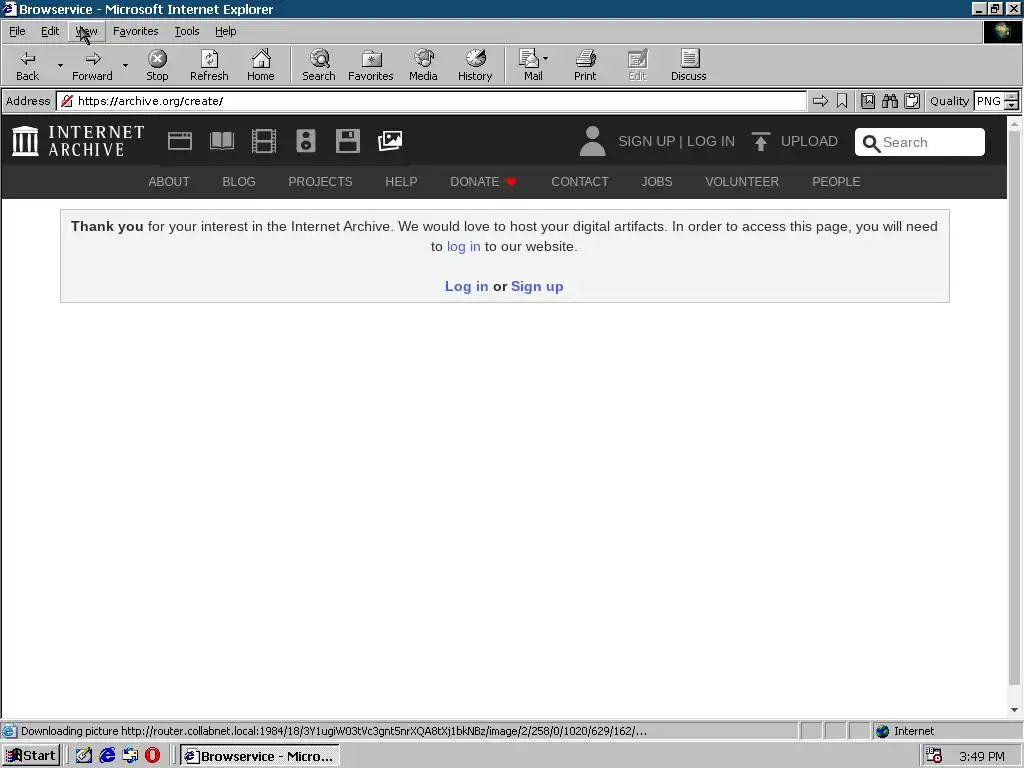Open the DONATE navigation link
The image size is (1024, 768).
pyautogui.click(x=483, y=182)
